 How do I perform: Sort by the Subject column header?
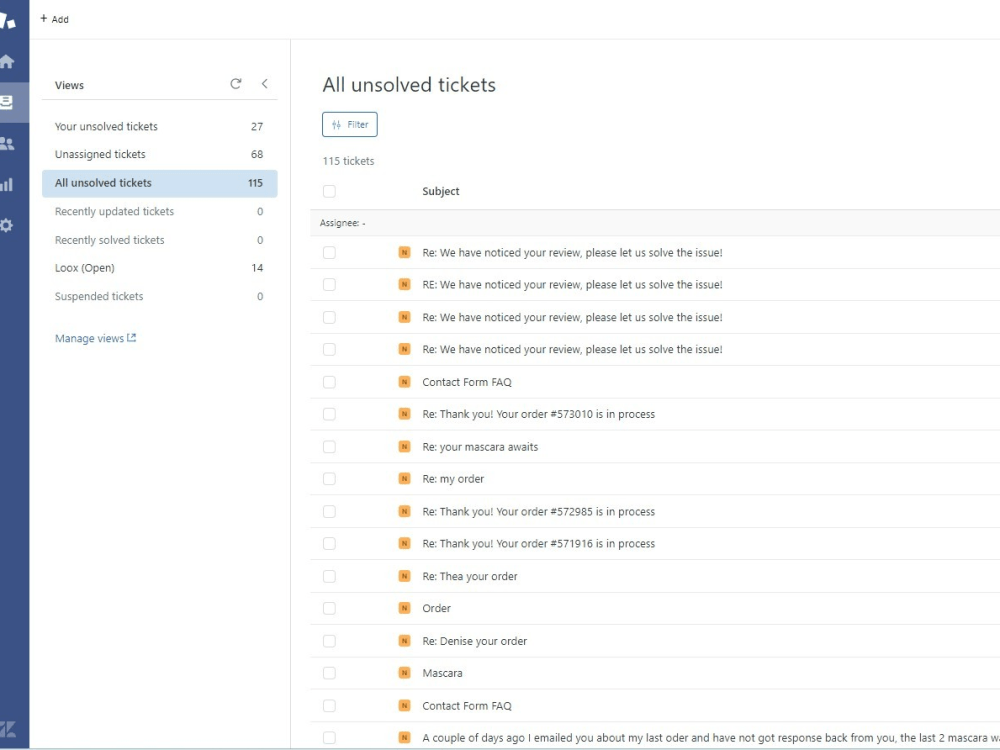pos(441,191)
